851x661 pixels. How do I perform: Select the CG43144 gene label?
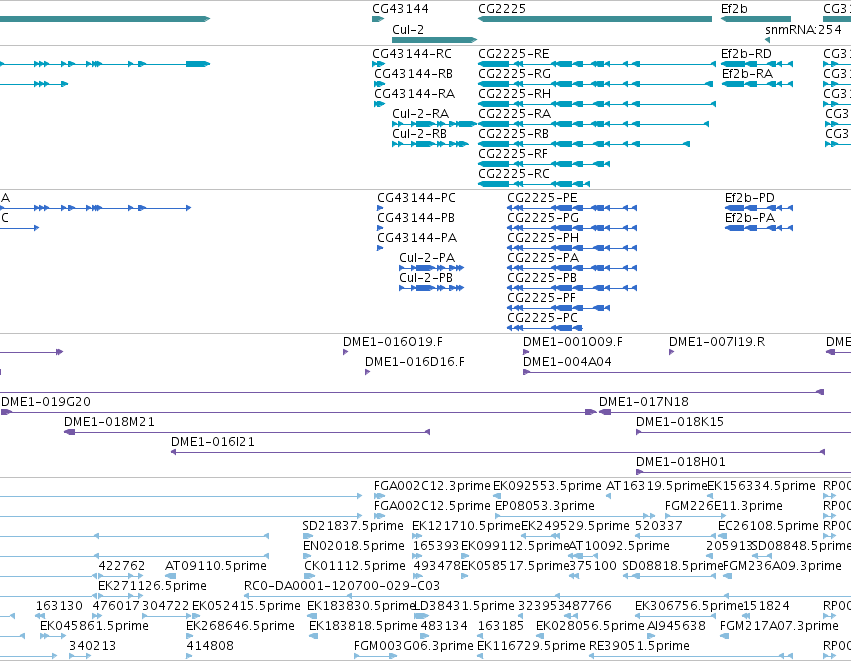pyautogui.click(x=400, y=9)
